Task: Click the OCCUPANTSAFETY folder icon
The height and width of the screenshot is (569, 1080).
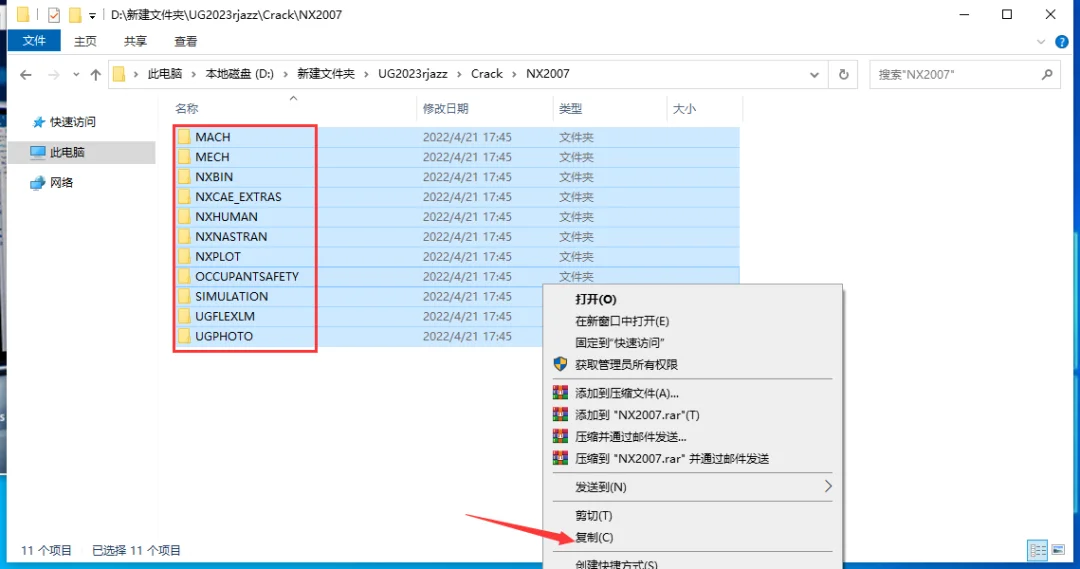Action: (184, 276)
